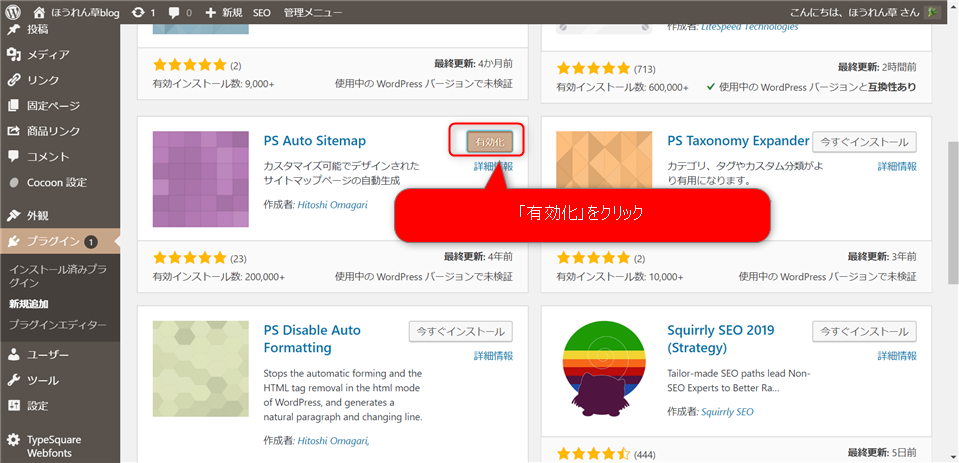Click the PS Auto Sitemap purple thumbnail
Image resolution: width=959 pixels, height=463 pixels.
coord(201,179)
